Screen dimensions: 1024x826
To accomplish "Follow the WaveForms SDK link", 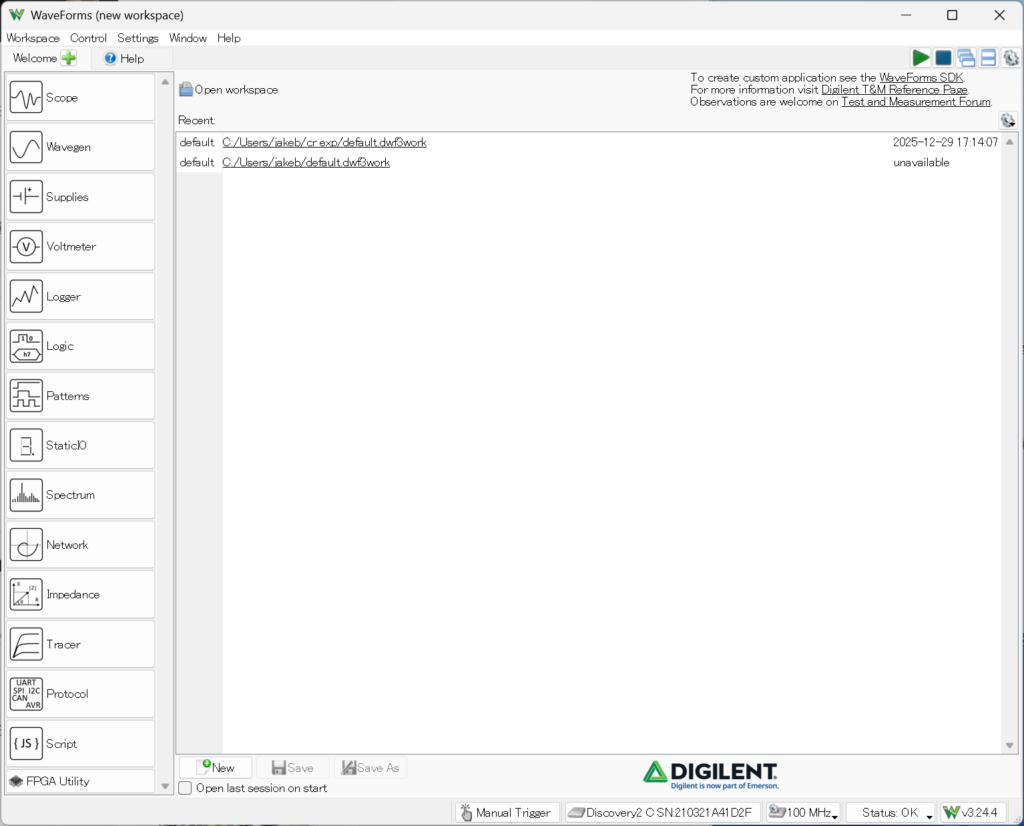I will coord(921,77).
